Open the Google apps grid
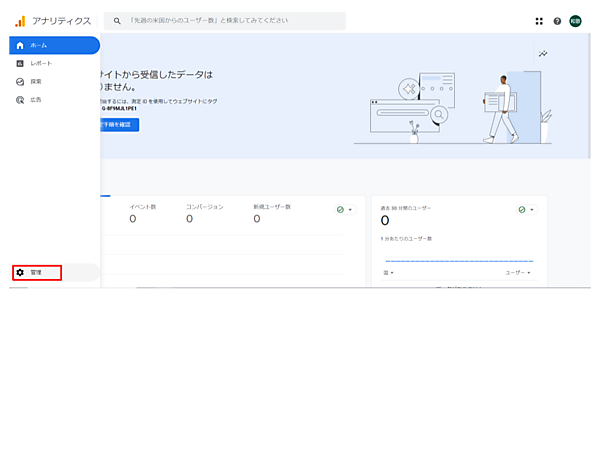Screen dimensions: 600x450 tap(539, 21)
